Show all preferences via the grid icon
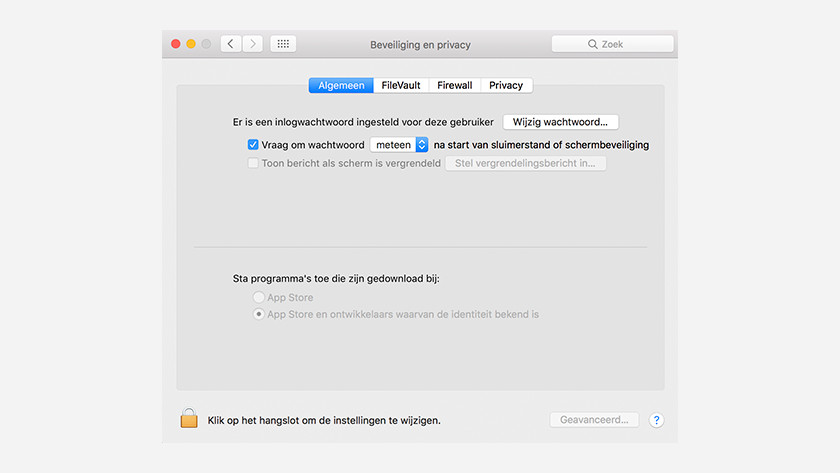The image size is (840, 473). 283,44
